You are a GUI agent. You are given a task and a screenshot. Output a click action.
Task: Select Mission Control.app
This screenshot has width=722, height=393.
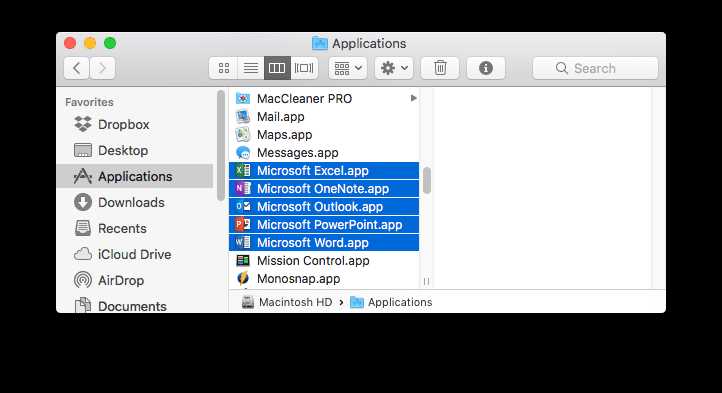[324, 260]
